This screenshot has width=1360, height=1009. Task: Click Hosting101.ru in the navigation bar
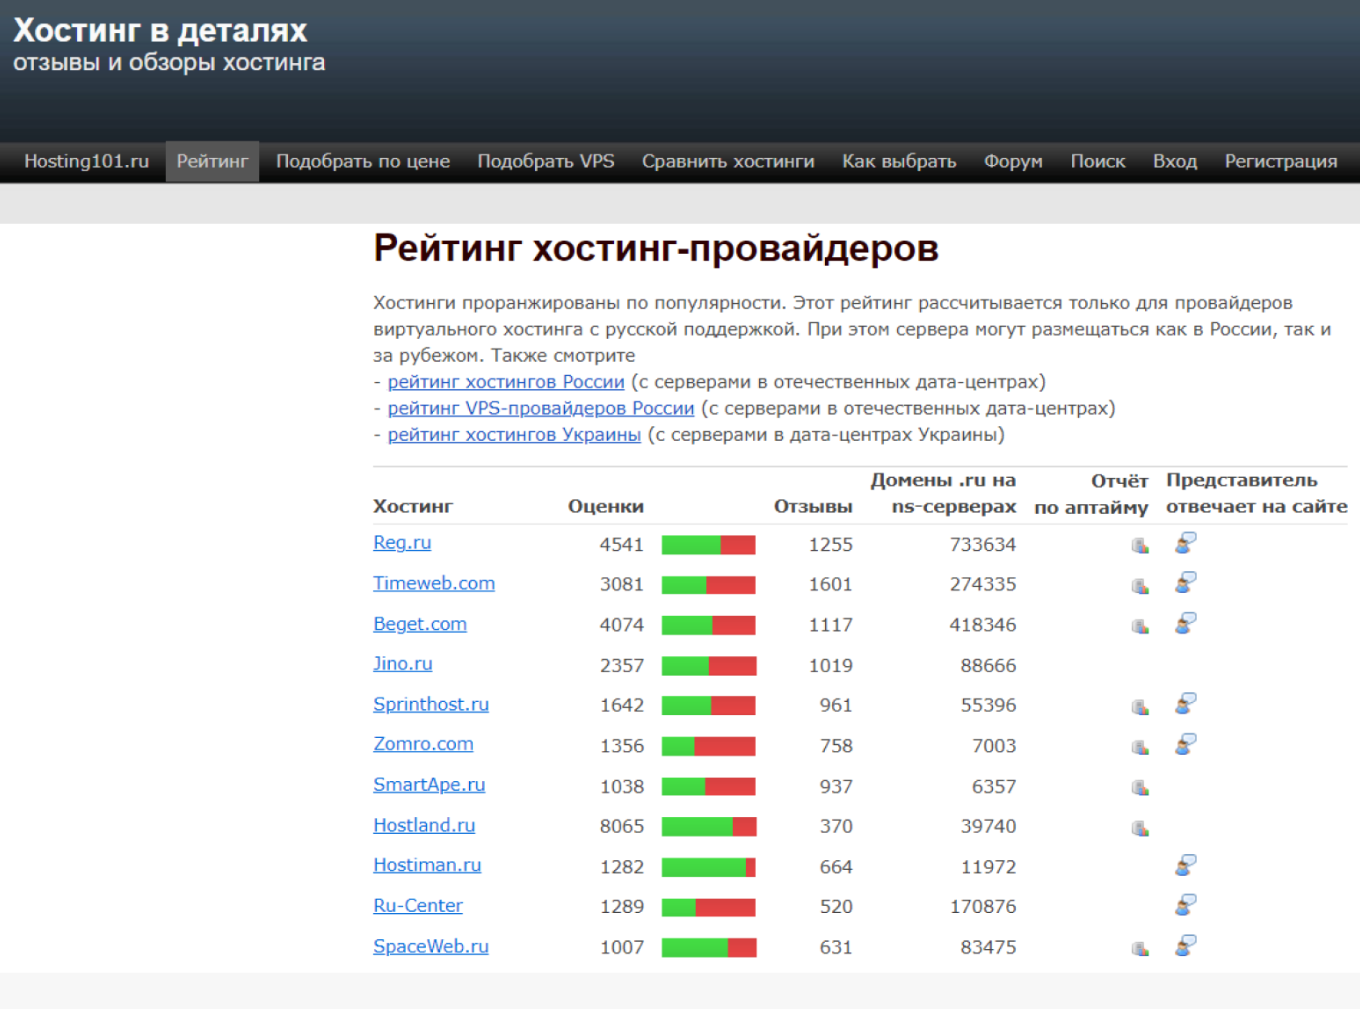pyautogui.click(x=87, y=161)
